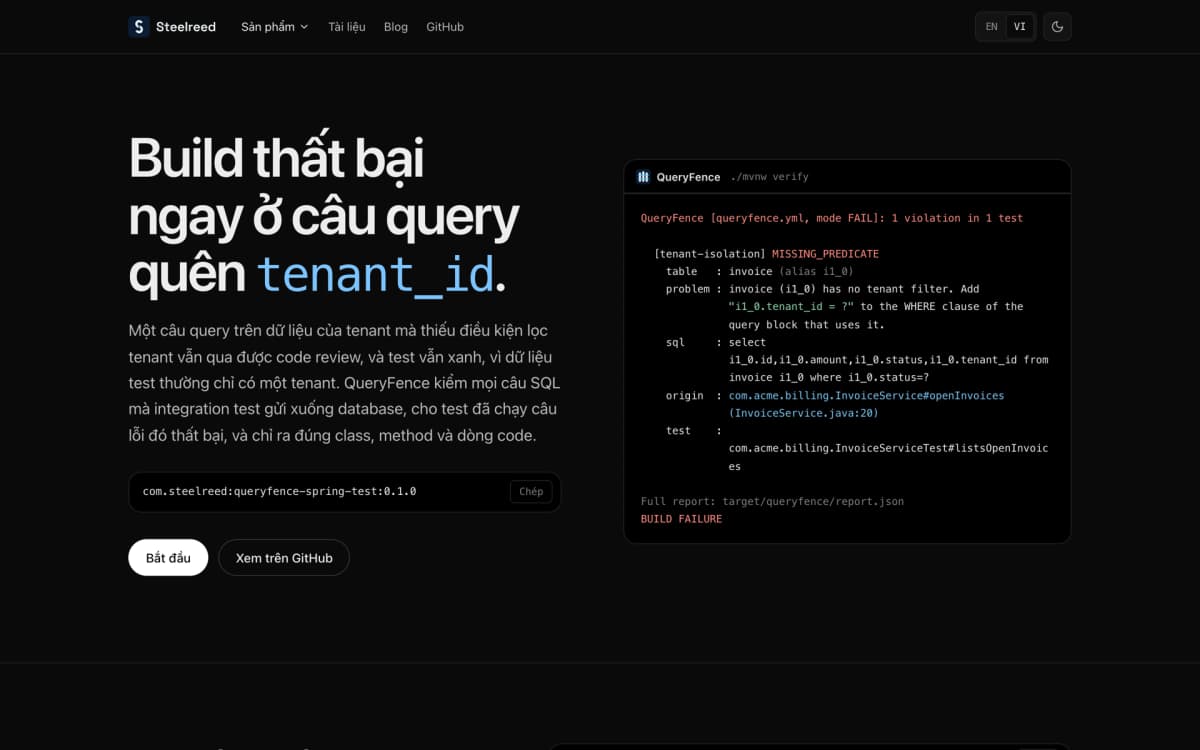
Task: Go to the Blog page
Action: pos(396,27)
